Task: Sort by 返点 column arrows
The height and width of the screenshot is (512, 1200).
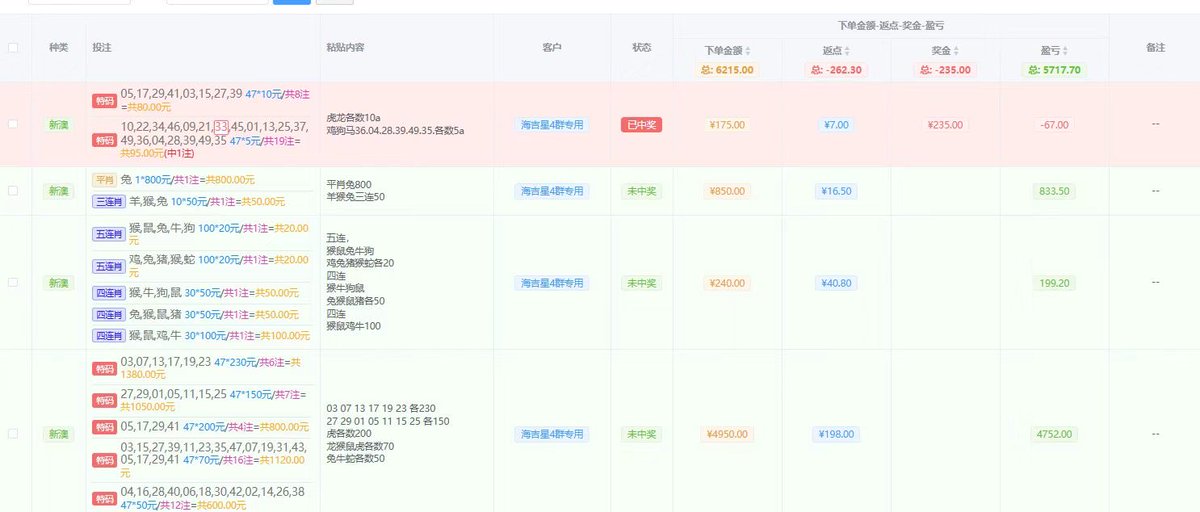Action: pyautogui.click(x=849, y=51)
